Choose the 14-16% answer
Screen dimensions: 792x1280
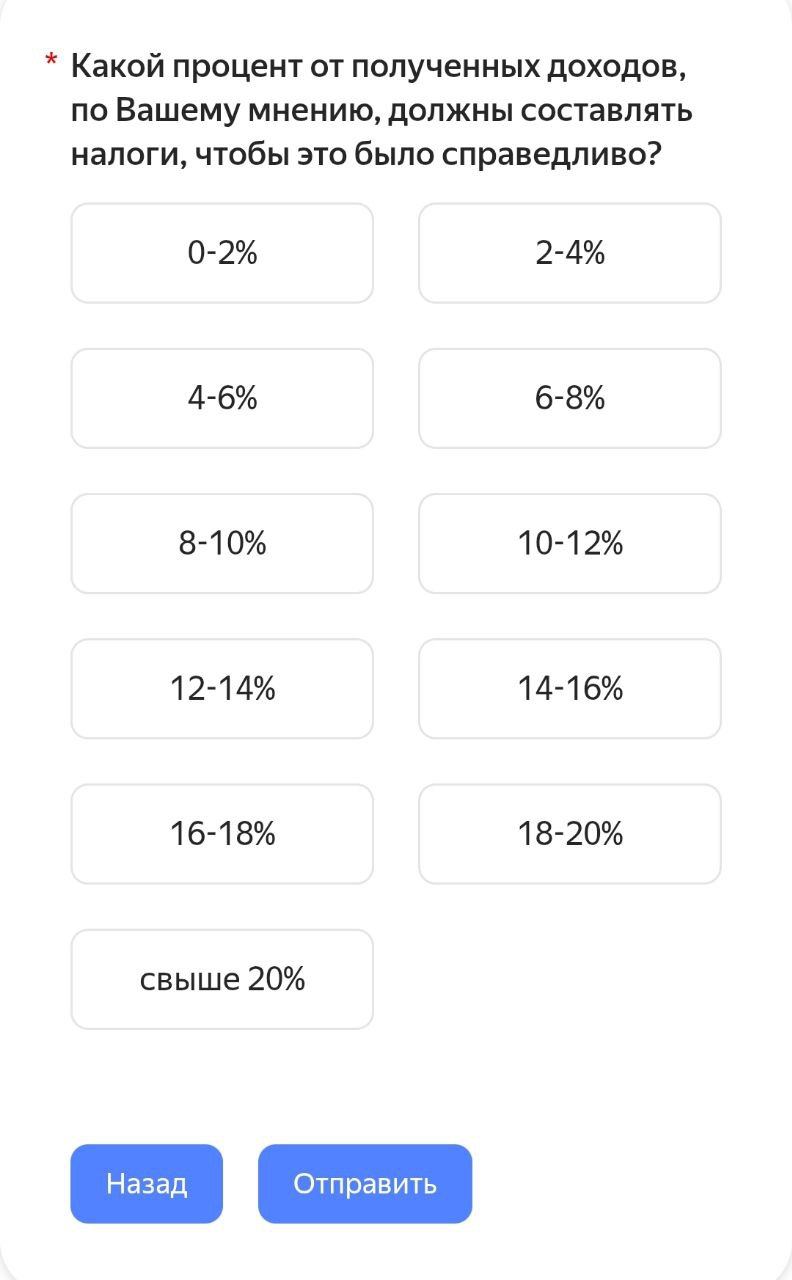[x=569, y=688]
